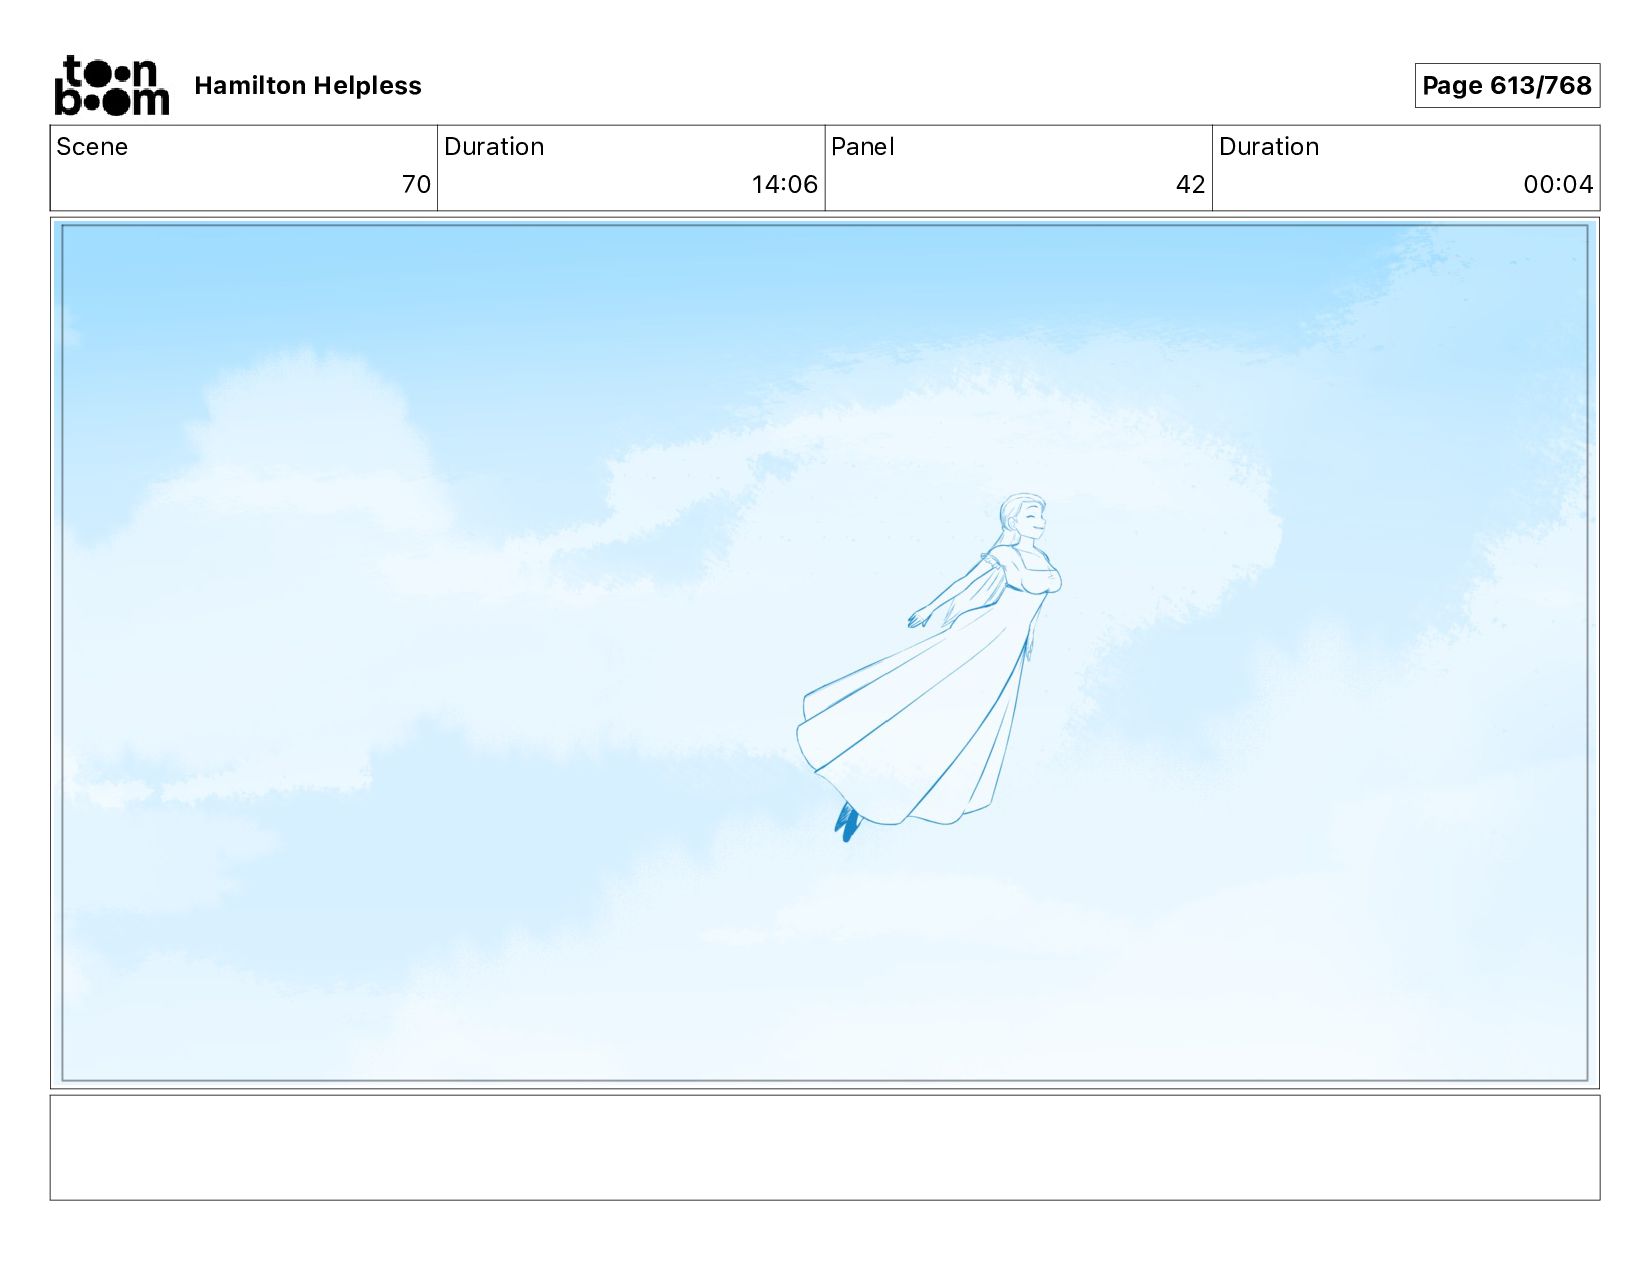Select the 'Scene' header label
Image resolution: width=1650 pixels, height=1275 pixels.
click(x=92, y=147)
